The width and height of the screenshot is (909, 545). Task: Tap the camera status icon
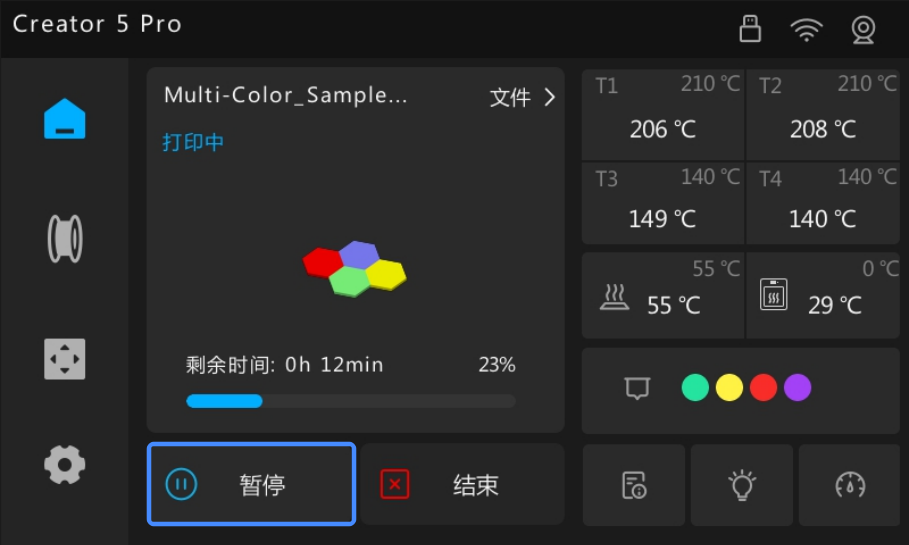(863, 30)
